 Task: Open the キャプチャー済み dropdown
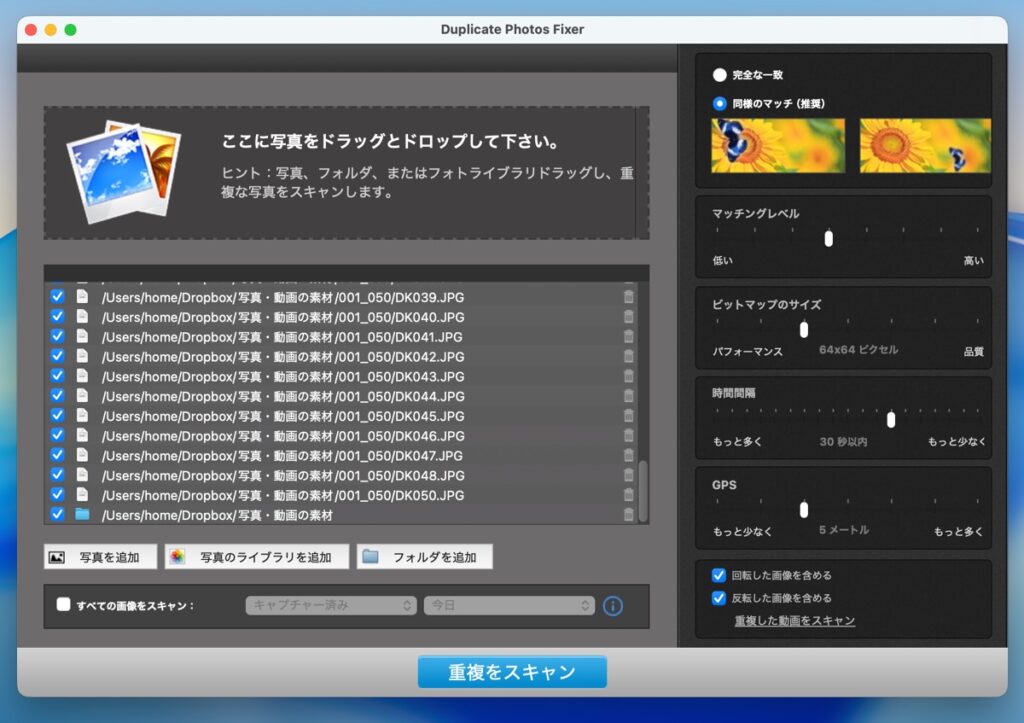click(x=331, y=606)
